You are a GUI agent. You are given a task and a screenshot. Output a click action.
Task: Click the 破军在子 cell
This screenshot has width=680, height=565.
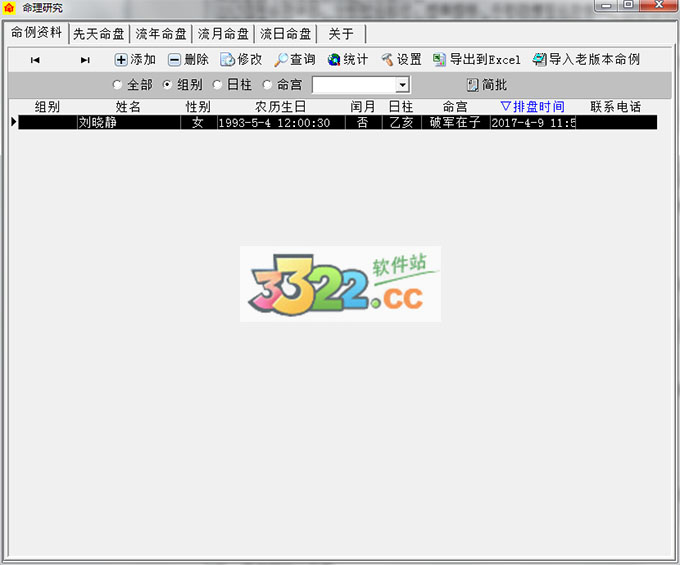pyautogui.click(x=455, y=122)
